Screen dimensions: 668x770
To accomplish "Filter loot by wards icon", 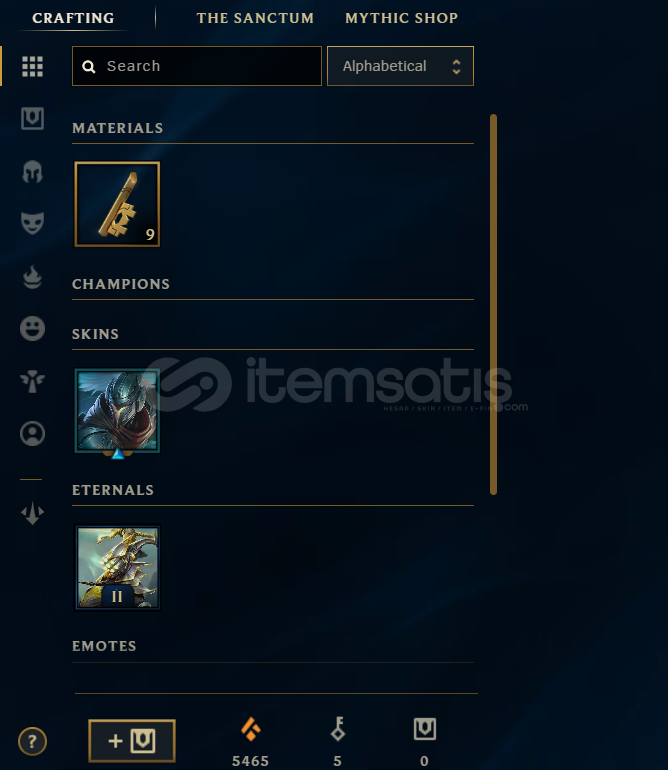I will pos(32,382).
